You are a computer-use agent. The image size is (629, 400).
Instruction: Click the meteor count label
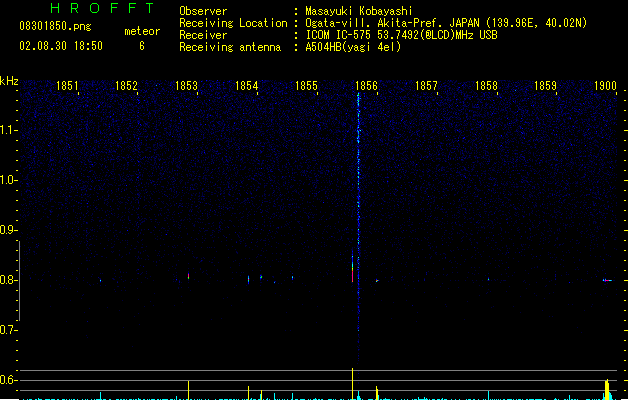142,31
